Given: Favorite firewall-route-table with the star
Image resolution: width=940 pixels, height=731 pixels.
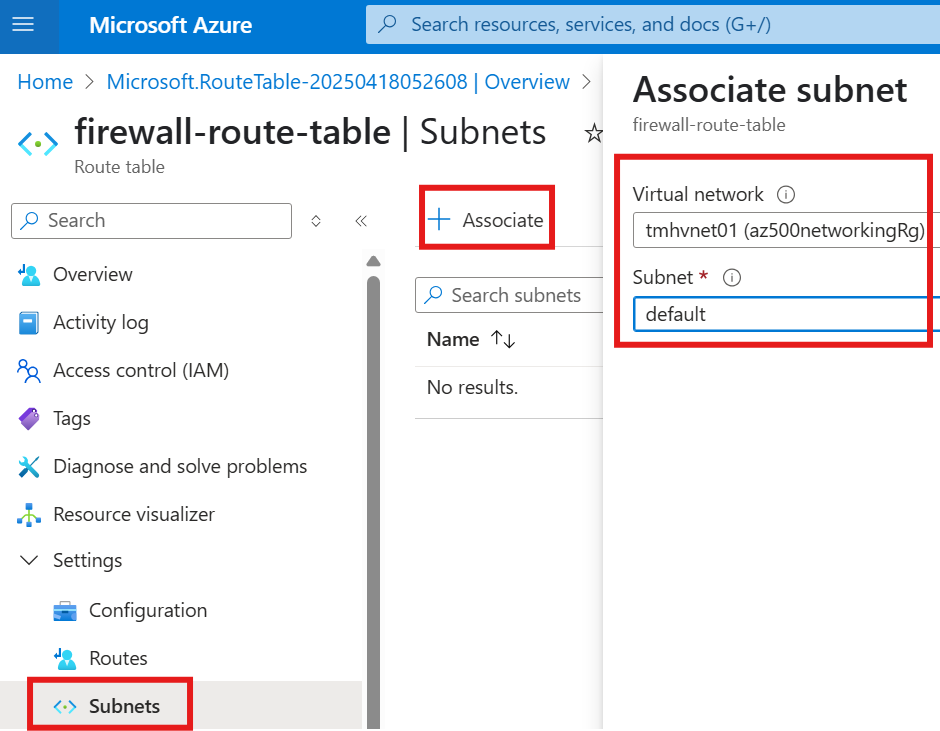Looking at the screenshot, I should point(593,133).
